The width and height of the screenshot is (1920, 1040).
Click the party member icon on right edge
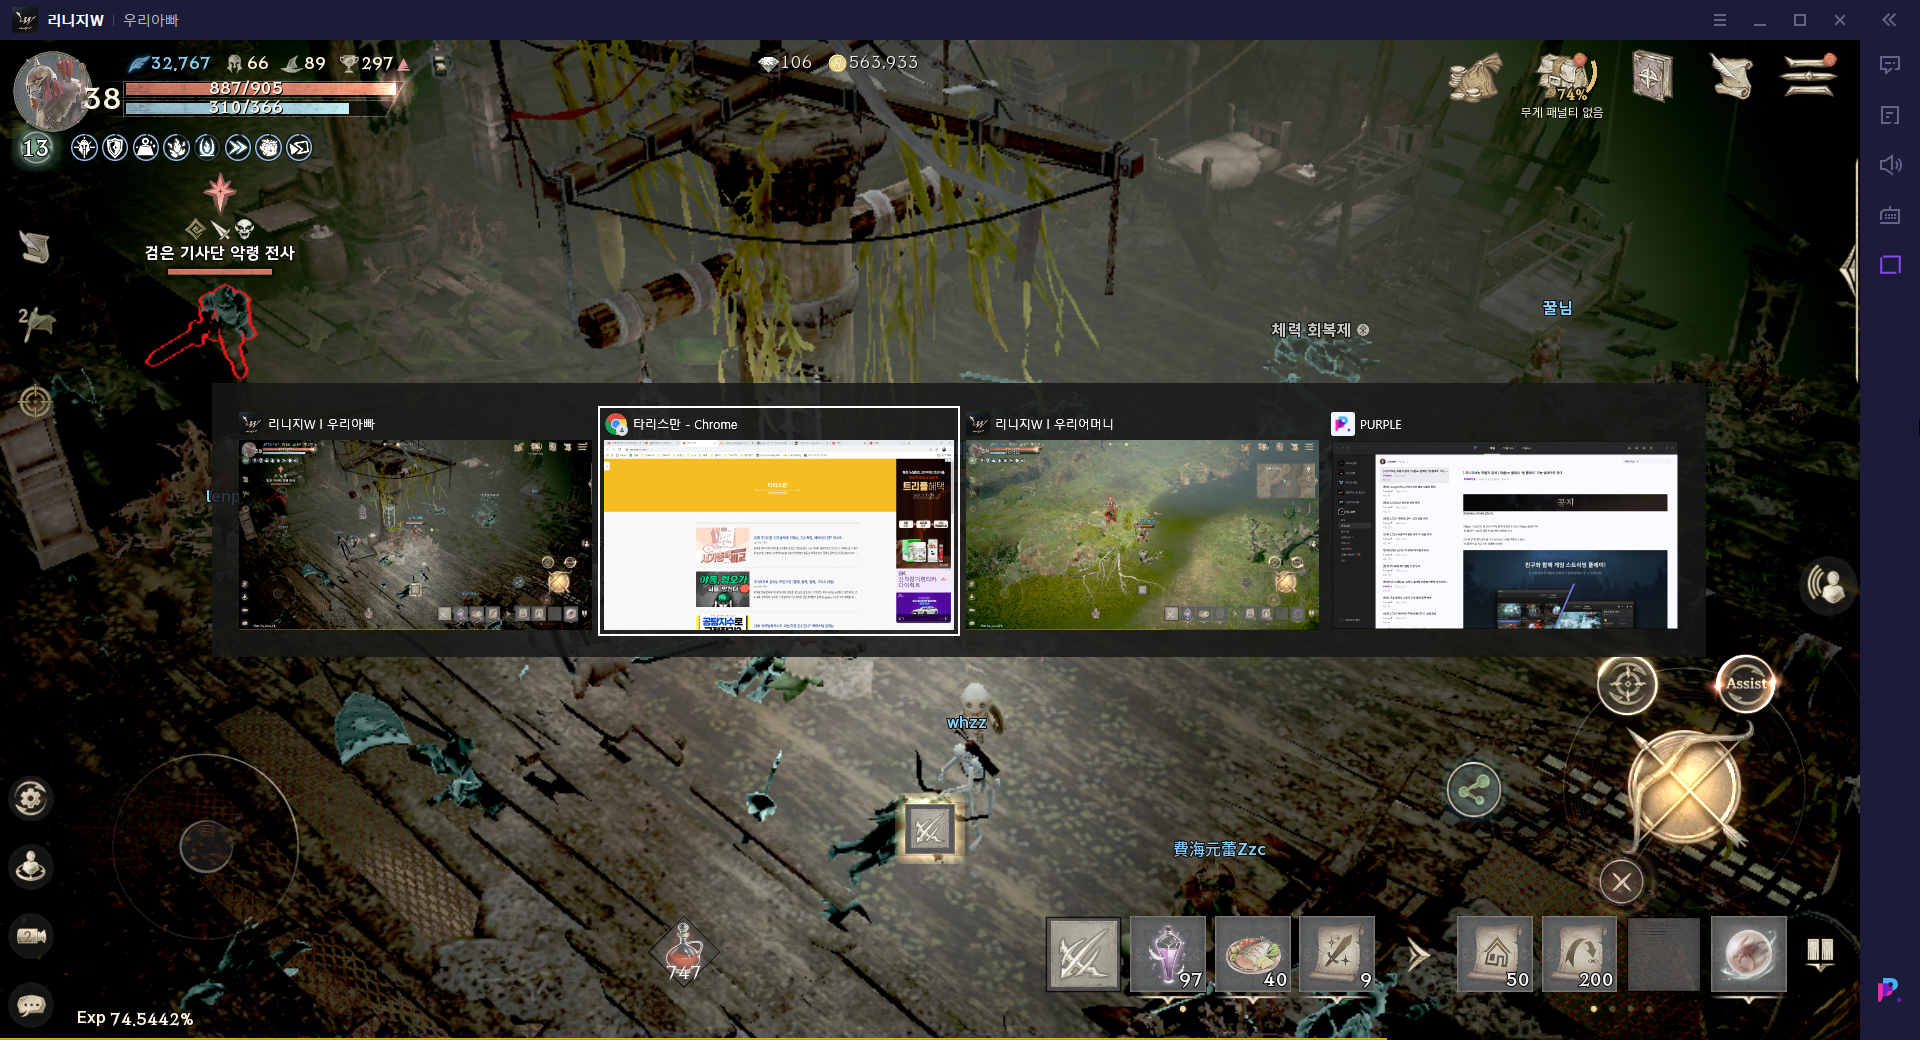click(1827, 585)
